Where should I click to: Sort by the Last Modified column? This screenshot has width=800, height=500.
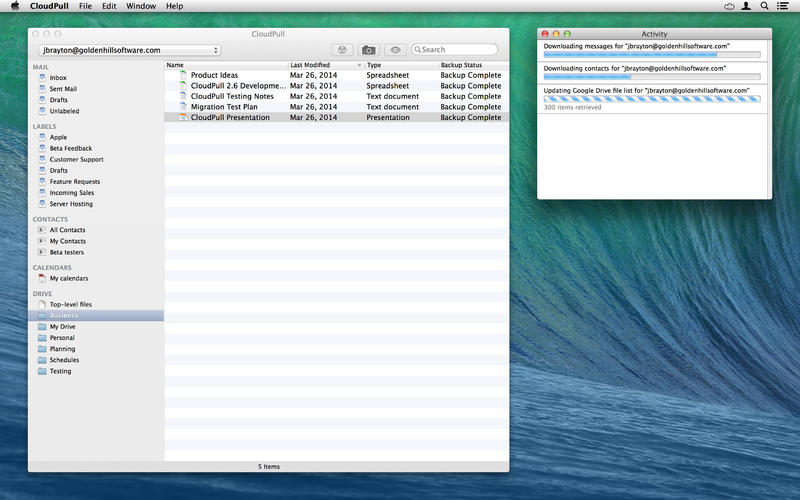coord(324,65)
